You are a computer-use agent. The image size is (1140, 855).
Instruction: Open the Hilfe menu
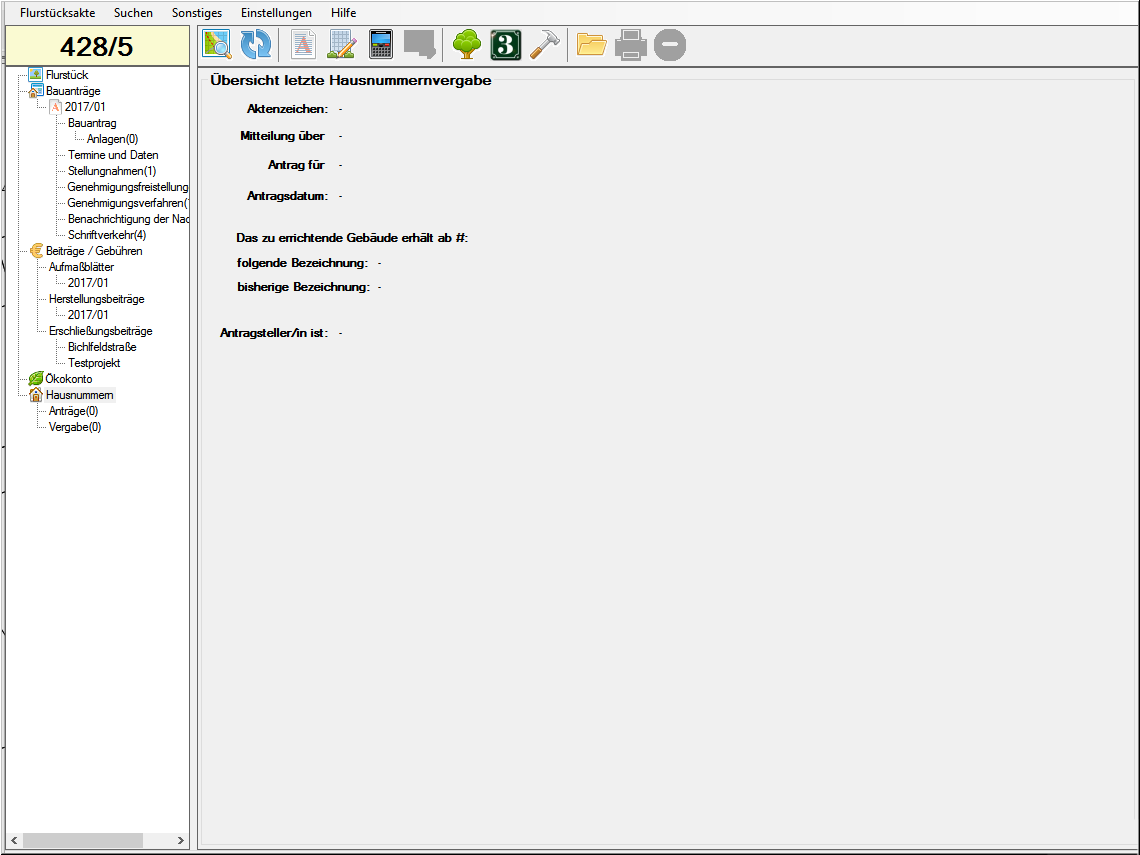(x=343, y=12)
